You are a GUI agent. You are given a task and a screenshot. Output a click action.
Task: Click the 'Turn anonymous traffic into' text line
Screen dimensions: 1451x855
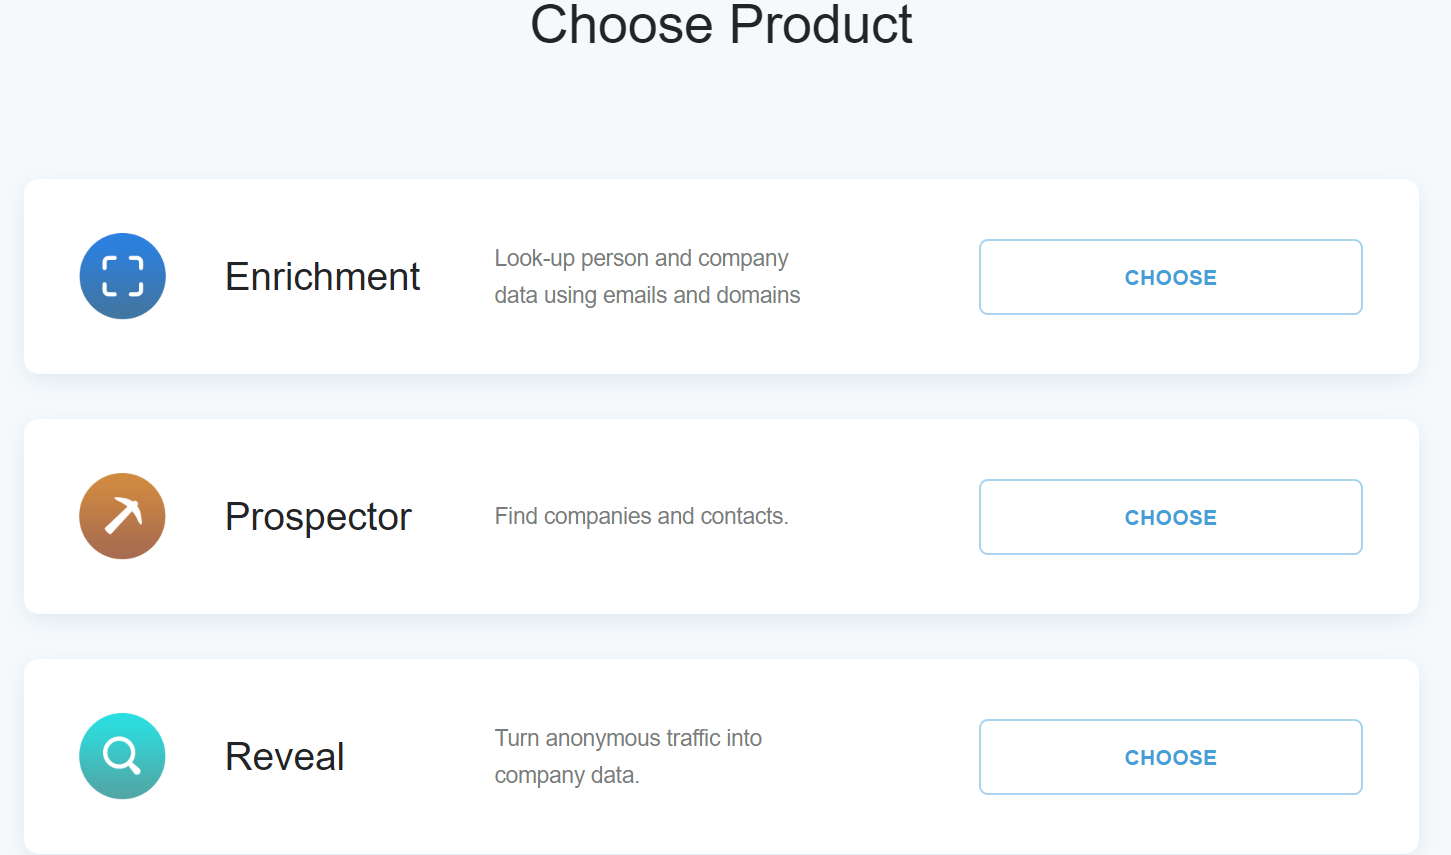point(628,738)
